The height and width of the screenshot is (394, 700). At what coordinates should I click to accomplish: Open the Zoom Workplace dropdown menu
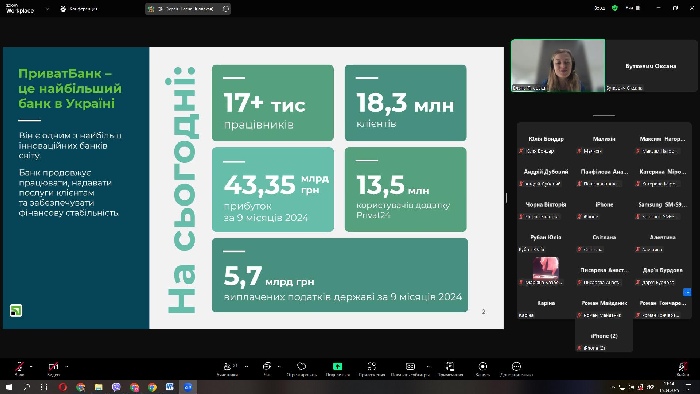[x=47, y=9]
